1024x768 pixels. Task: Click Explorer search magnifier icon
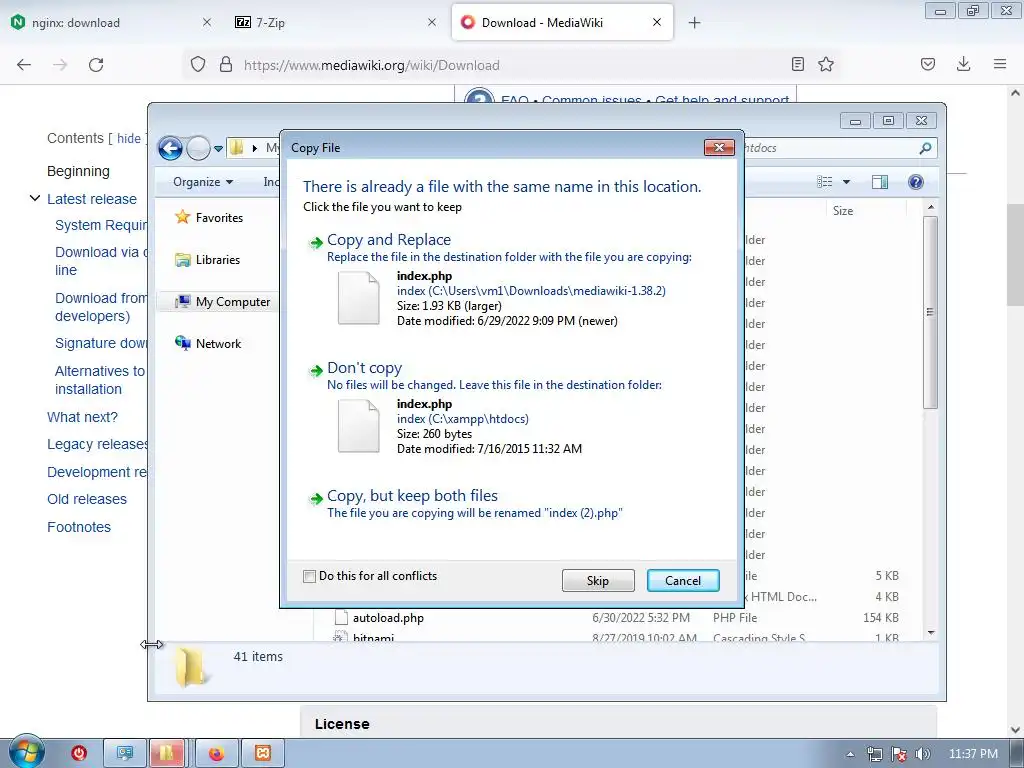pos(925,148)
